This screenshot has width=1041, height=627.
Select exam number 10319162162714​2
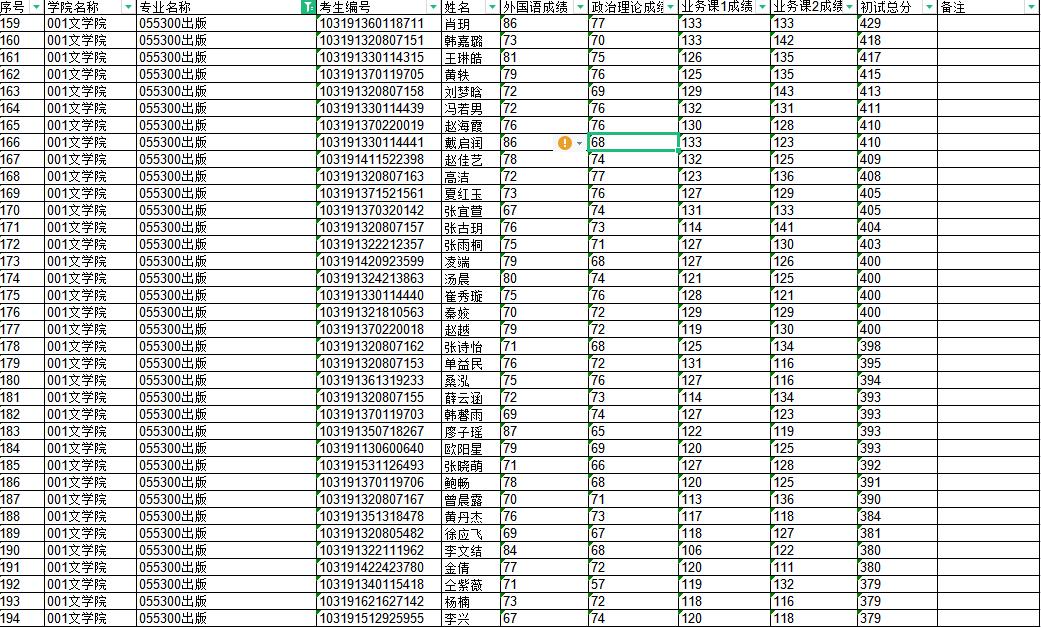tap(379, 602)
